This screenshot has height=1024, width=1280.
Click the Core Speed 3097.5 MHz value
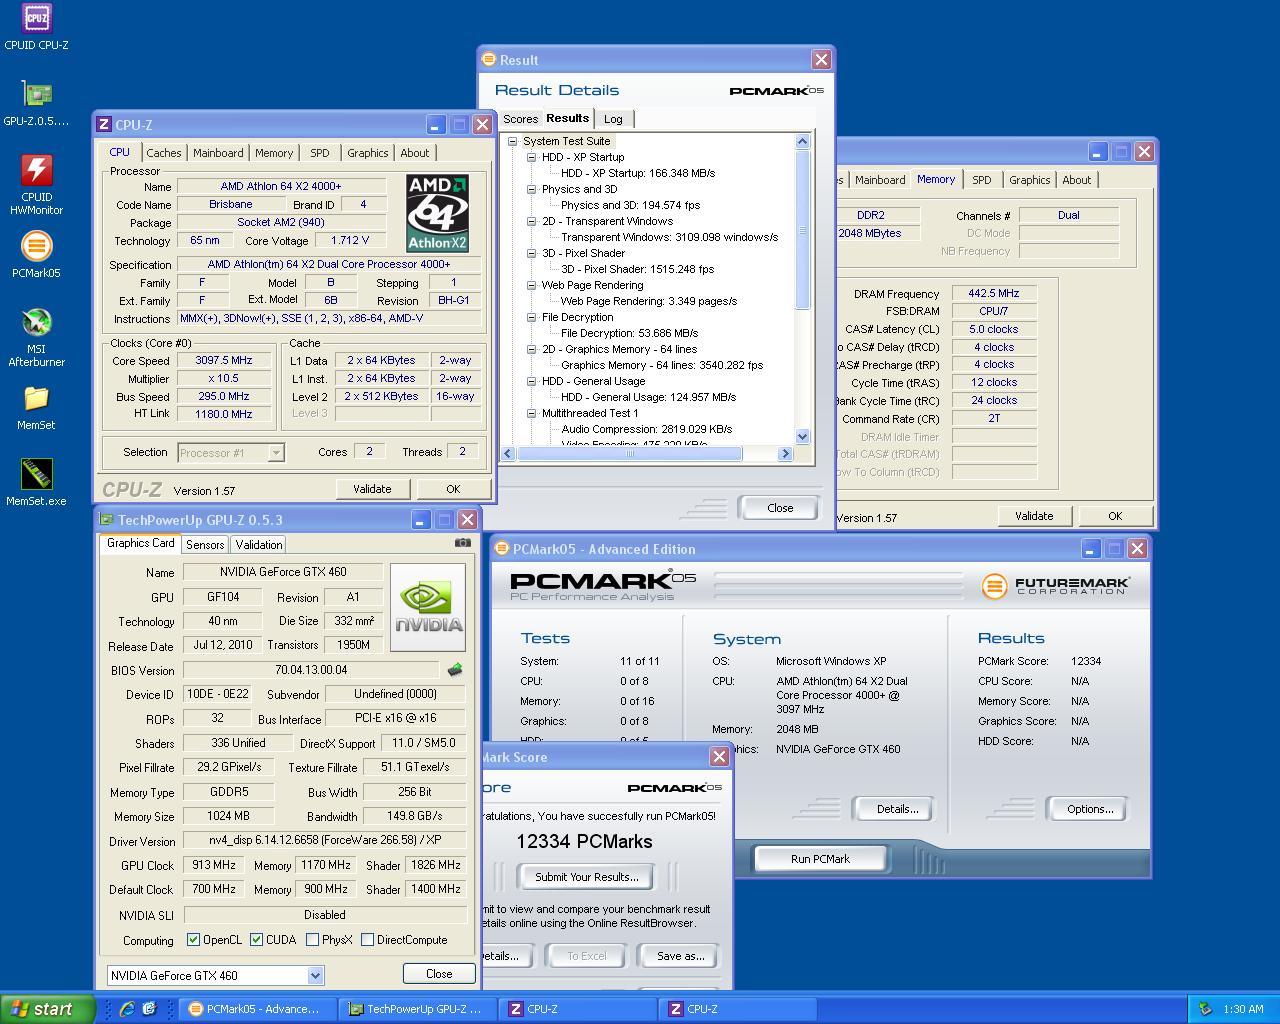tap(224, 360)
